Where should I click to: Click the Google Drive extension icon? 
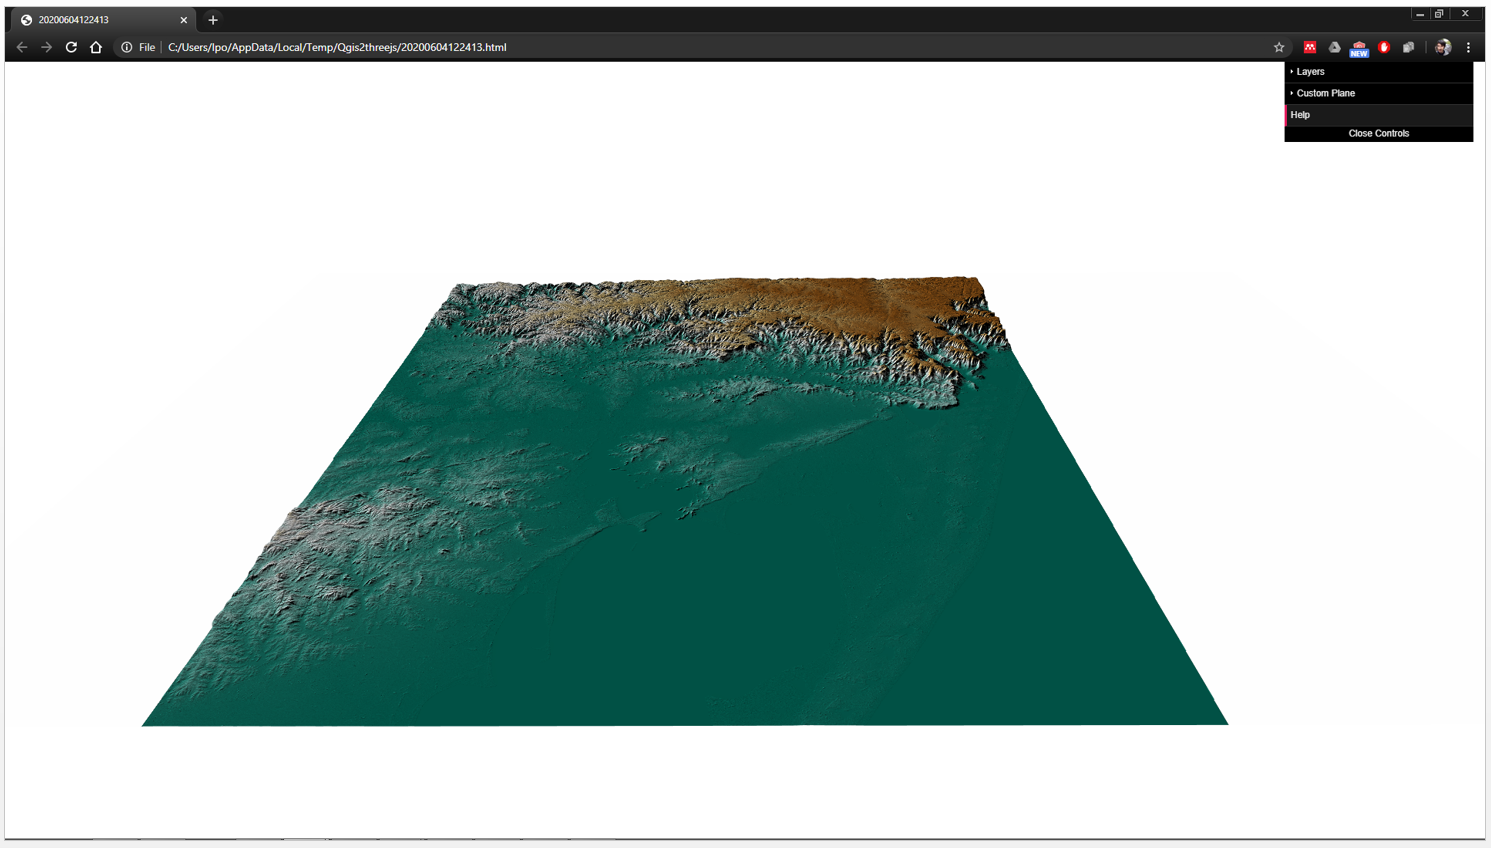(x=1334, y=47)
